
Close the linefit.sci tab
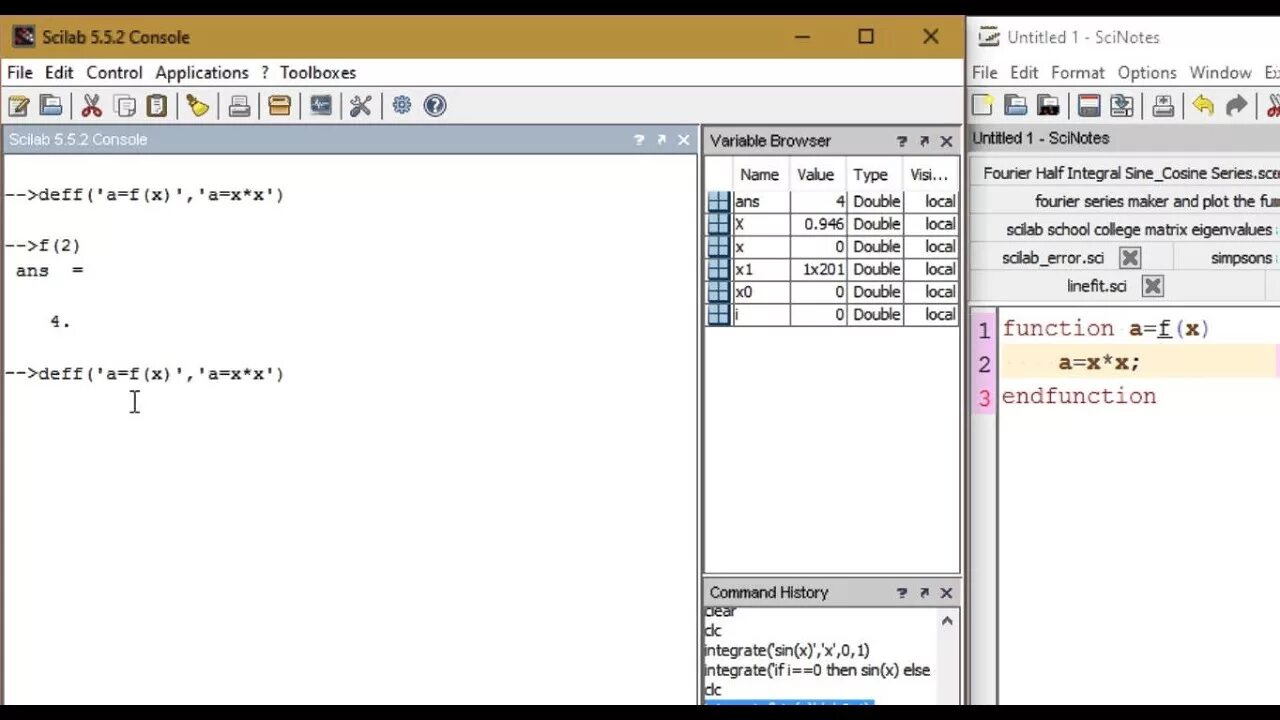[1152, 286]
